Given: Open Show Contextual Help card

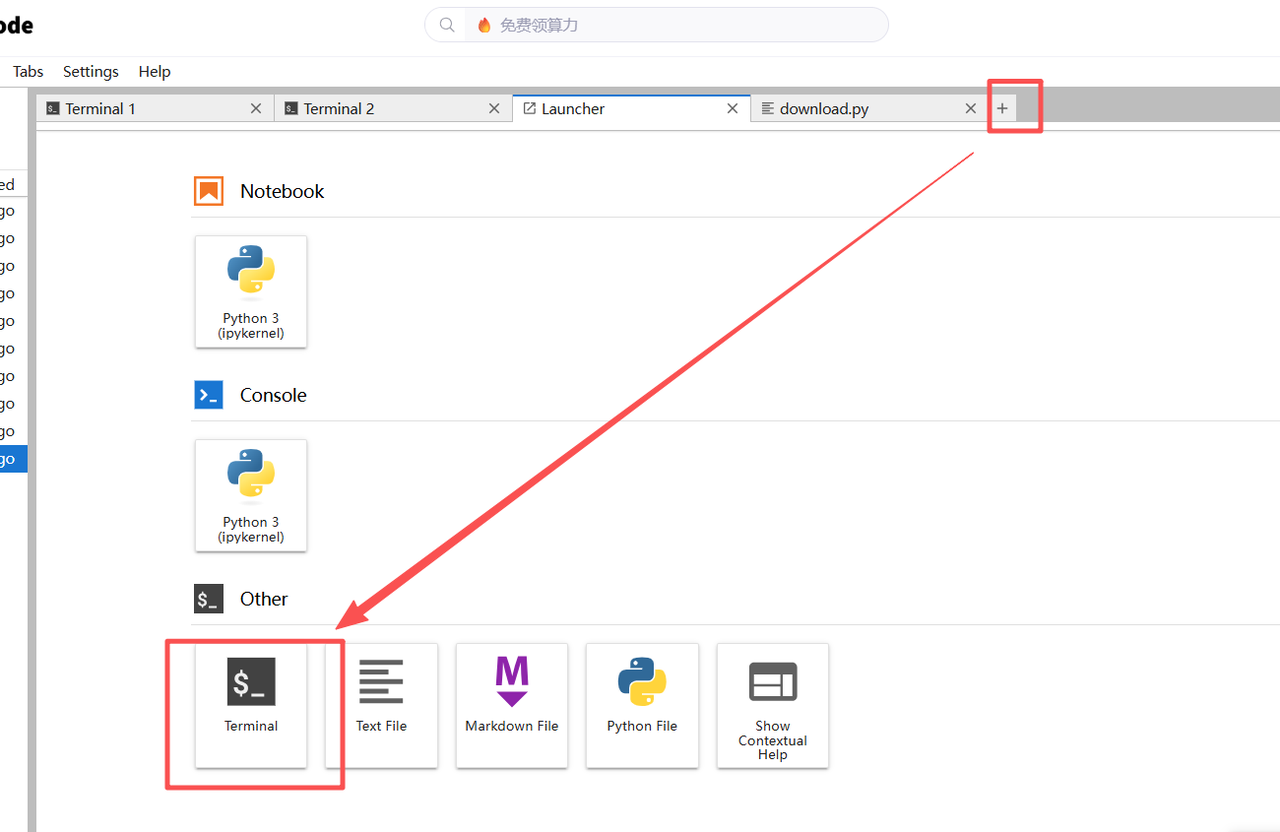Looking at the screenshot, I should point(773,705).
